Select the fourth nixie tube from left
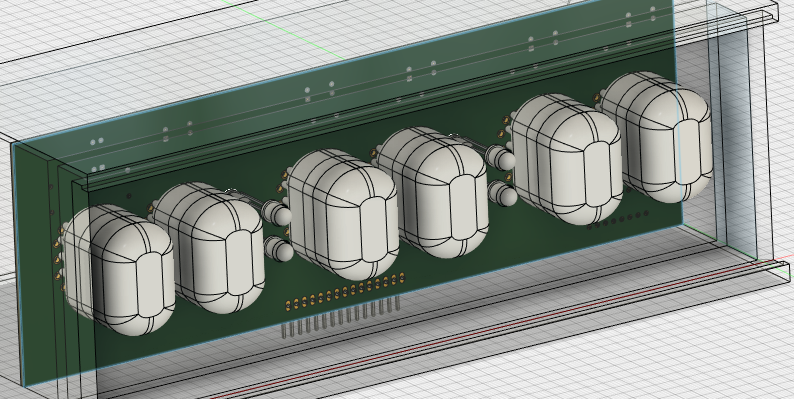Screen dimensions: 794x399 [433, 192]
